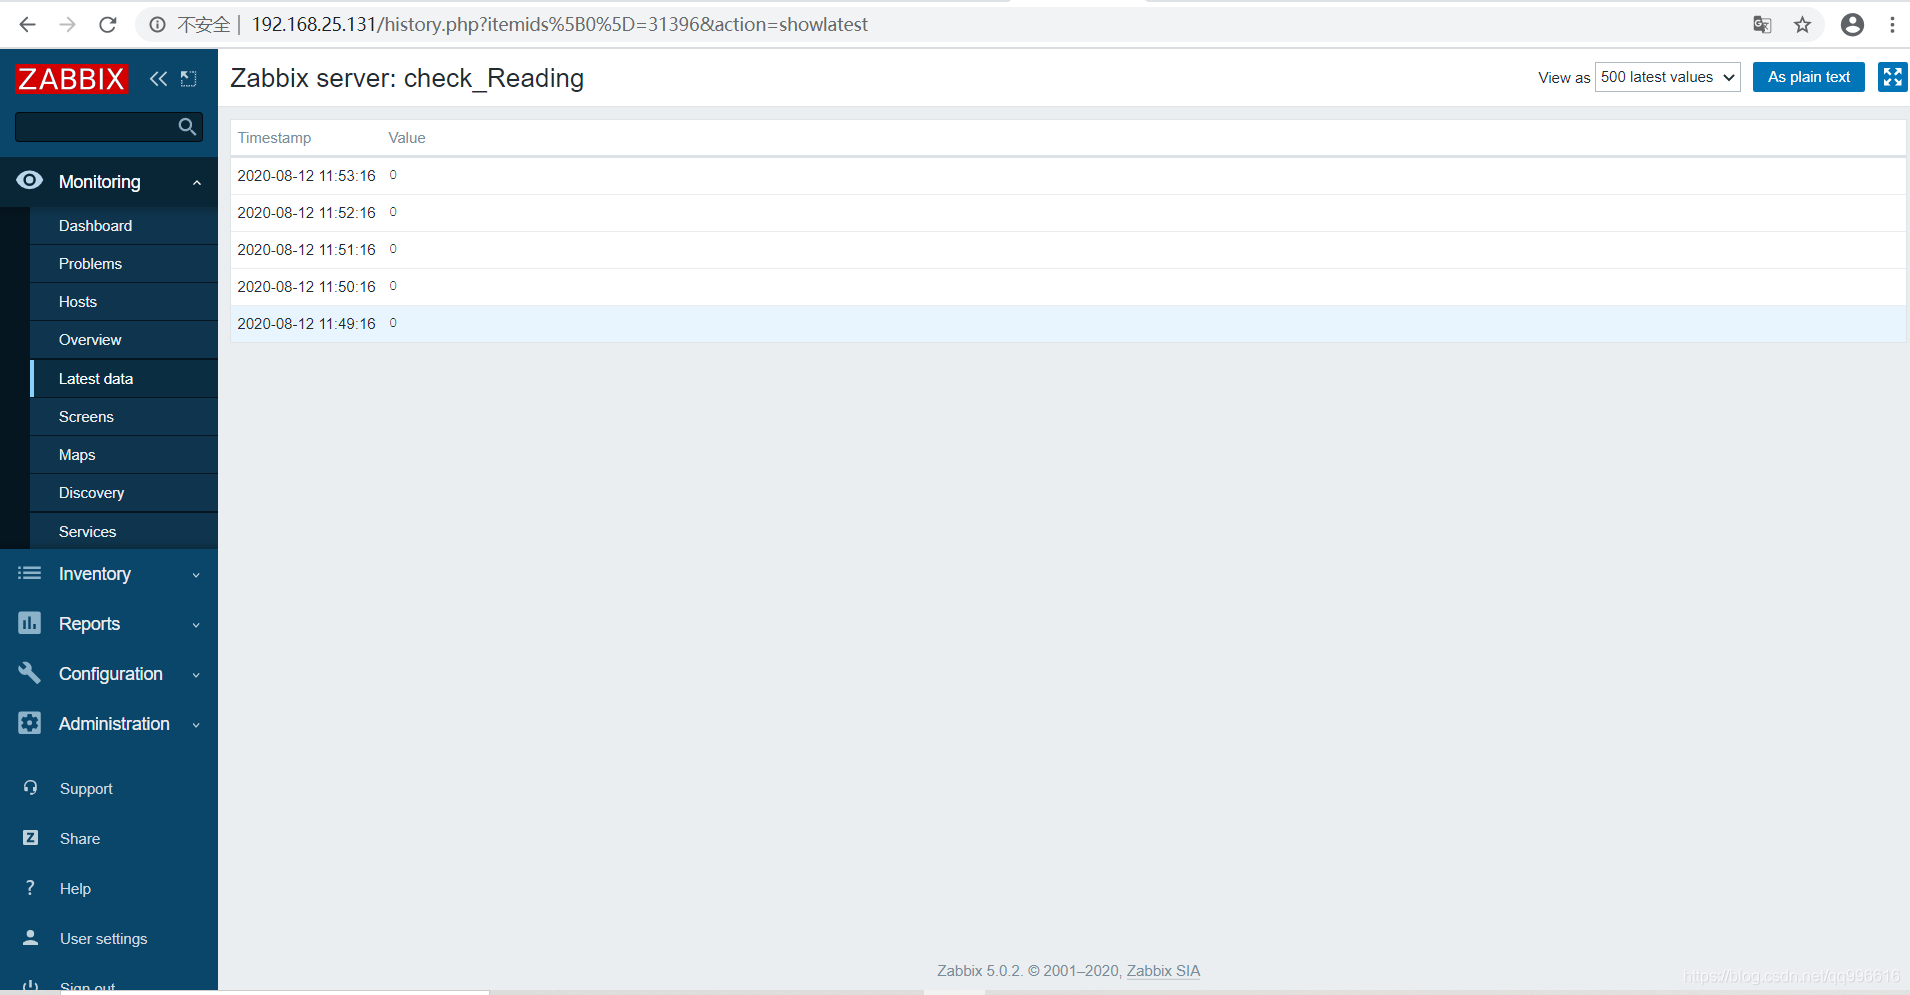Viewport: 1910px width, 995px height.
Task: Click the Value column header
Action: click(x=407, y=138)
